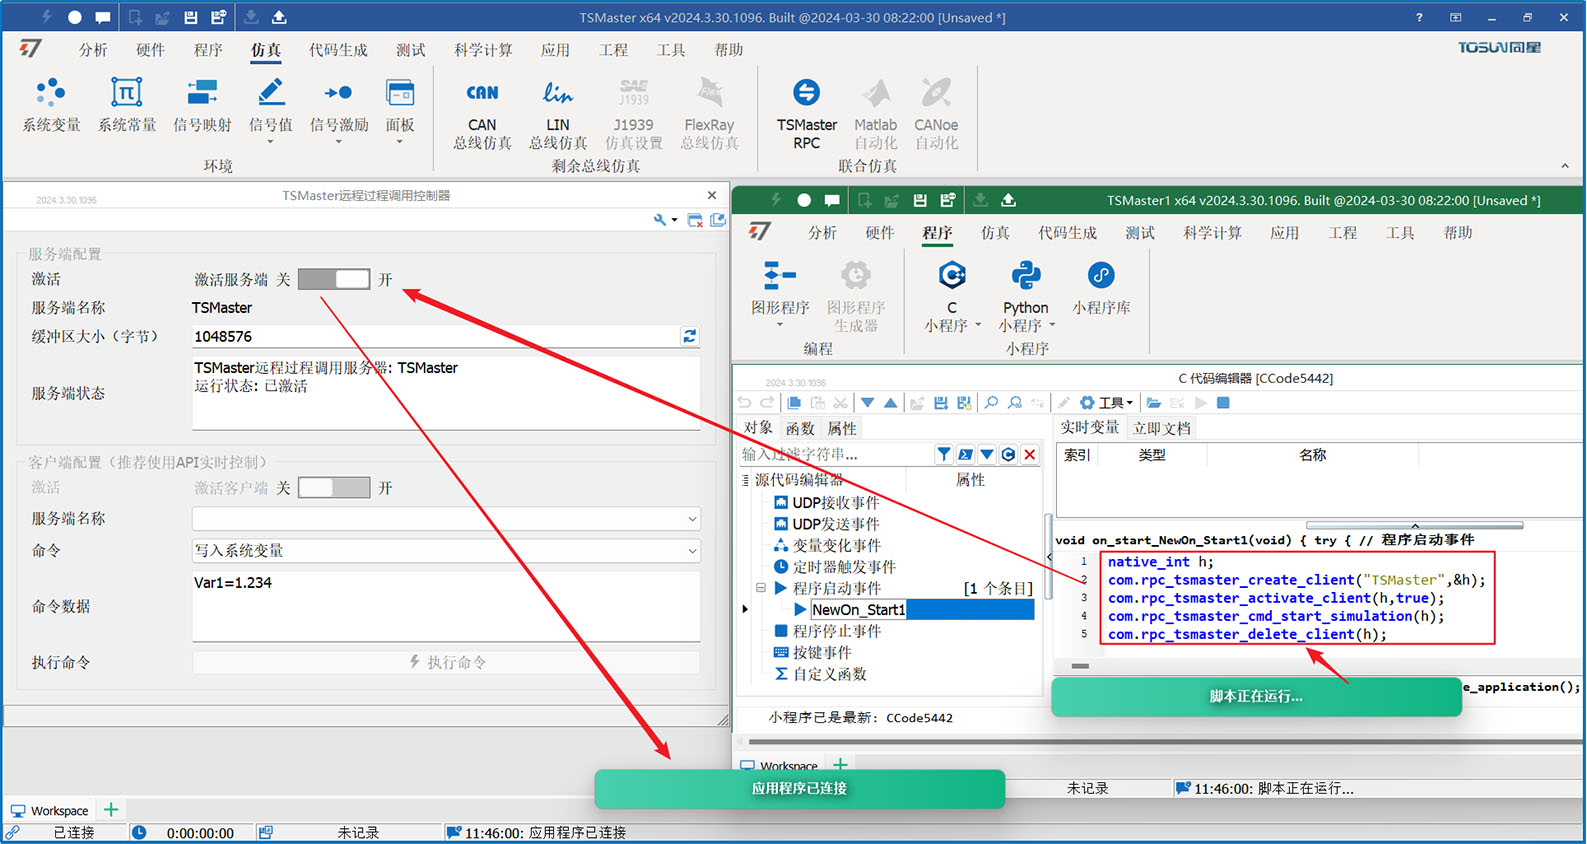This screenshot has height=844, width=1587.
Task: Select UDP接收事件 tree item
Action: point(835,502)
